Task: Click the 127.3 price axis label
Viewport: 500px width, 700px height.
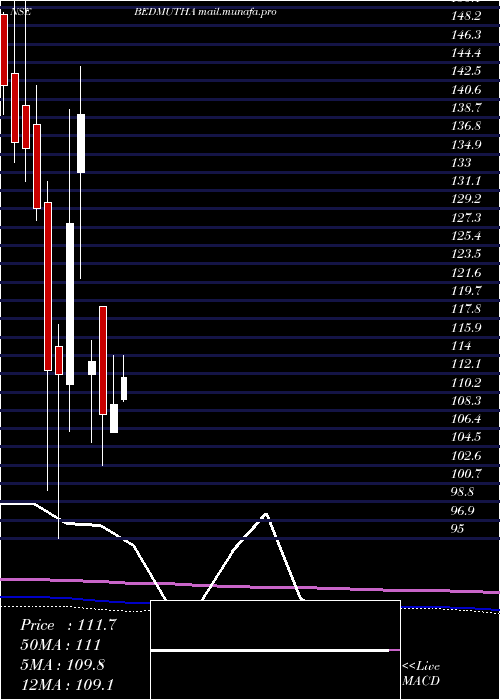Action: pyautogui.click(x=466, y=217)
